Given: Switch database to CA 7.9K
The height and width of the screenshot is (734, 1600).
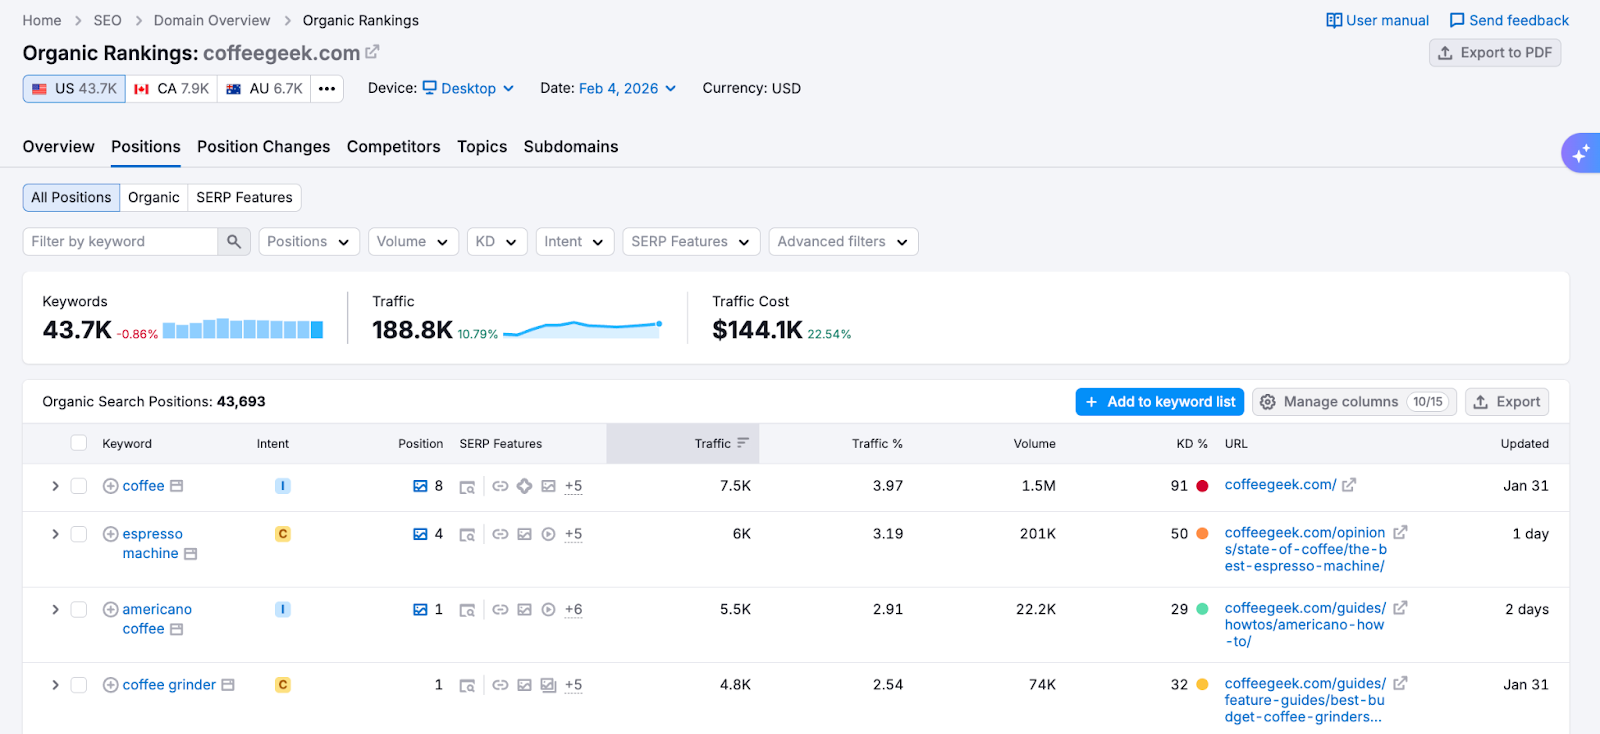Looking at the screenshot, I should click(172, 89).
